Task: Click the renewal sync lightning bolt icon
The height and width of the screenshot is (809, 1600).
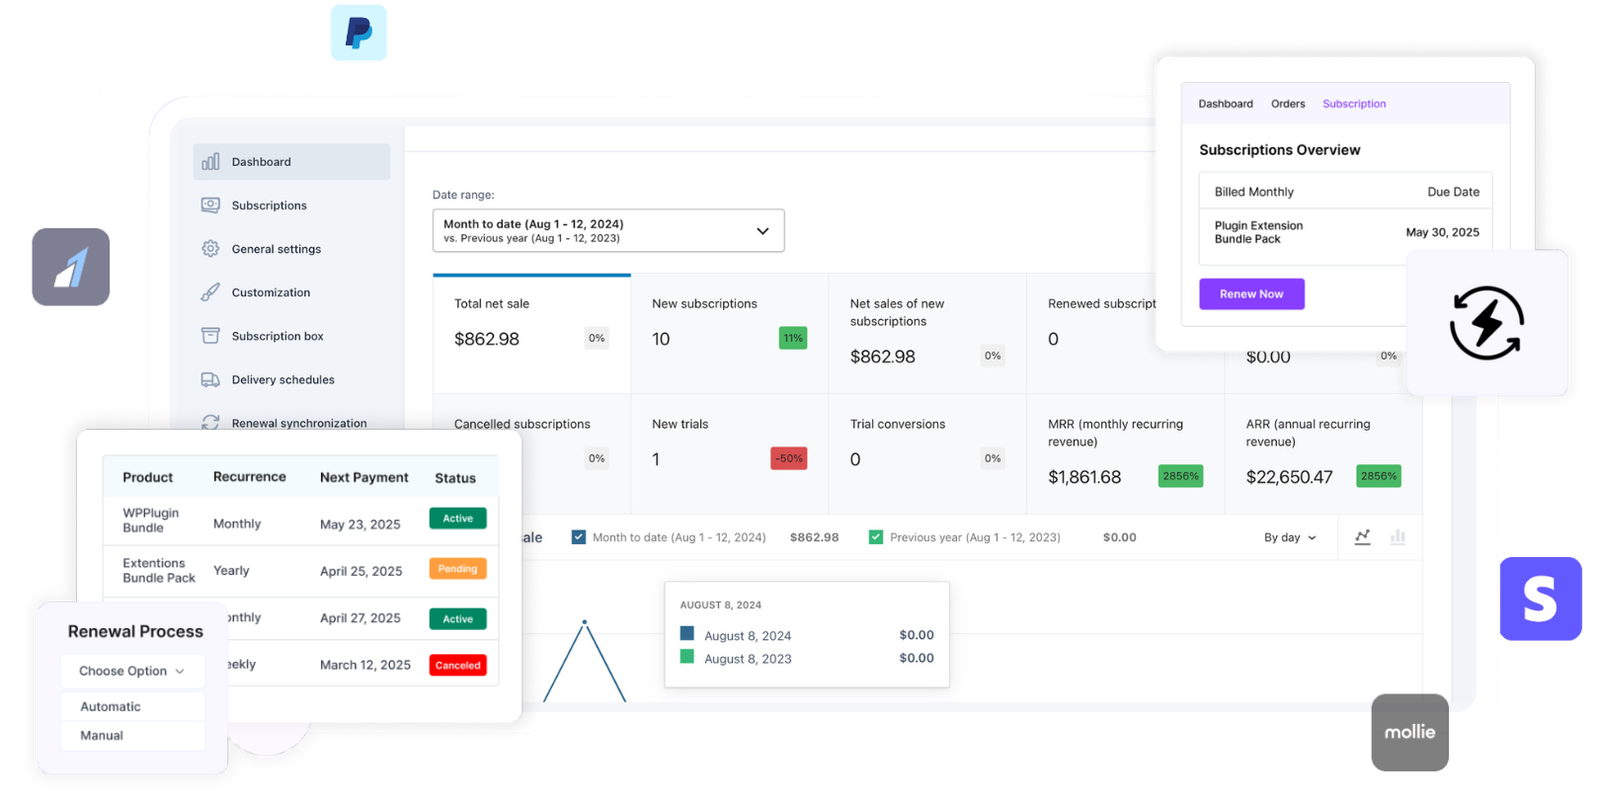Action: point(1486,323)
